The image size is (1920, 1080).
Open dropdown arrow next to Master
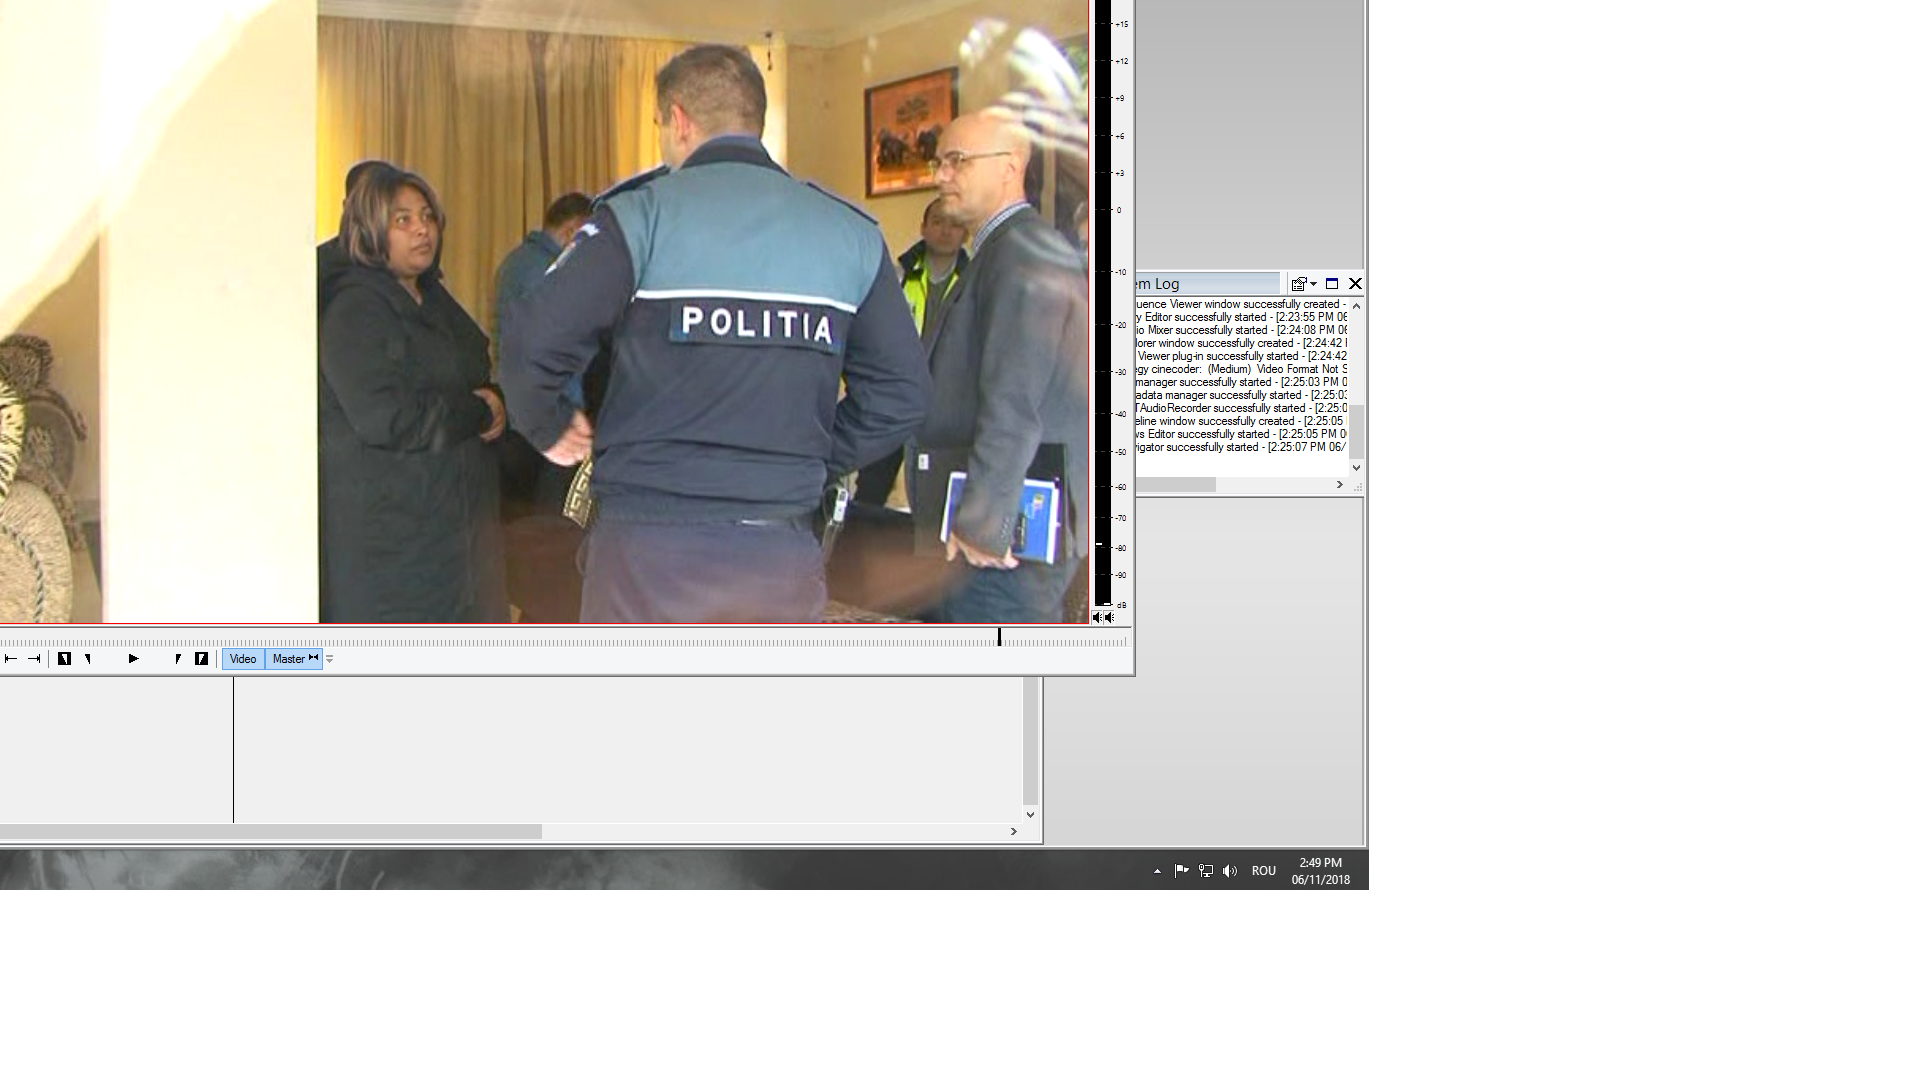pyautogui.click(x=330, y=659)
